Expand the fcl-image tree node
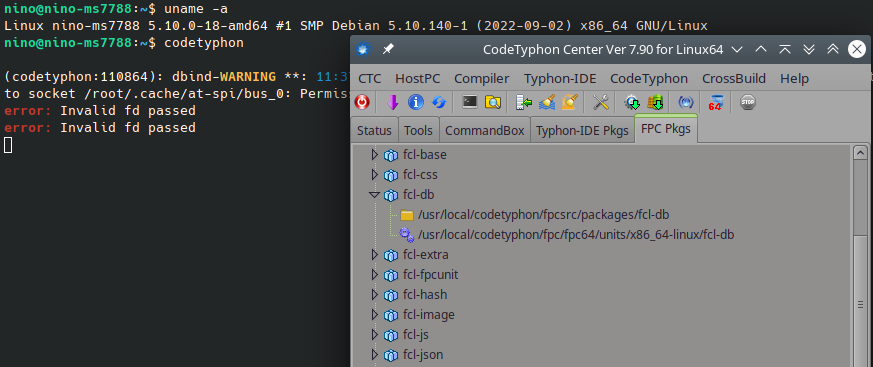 tap(375, 315)
